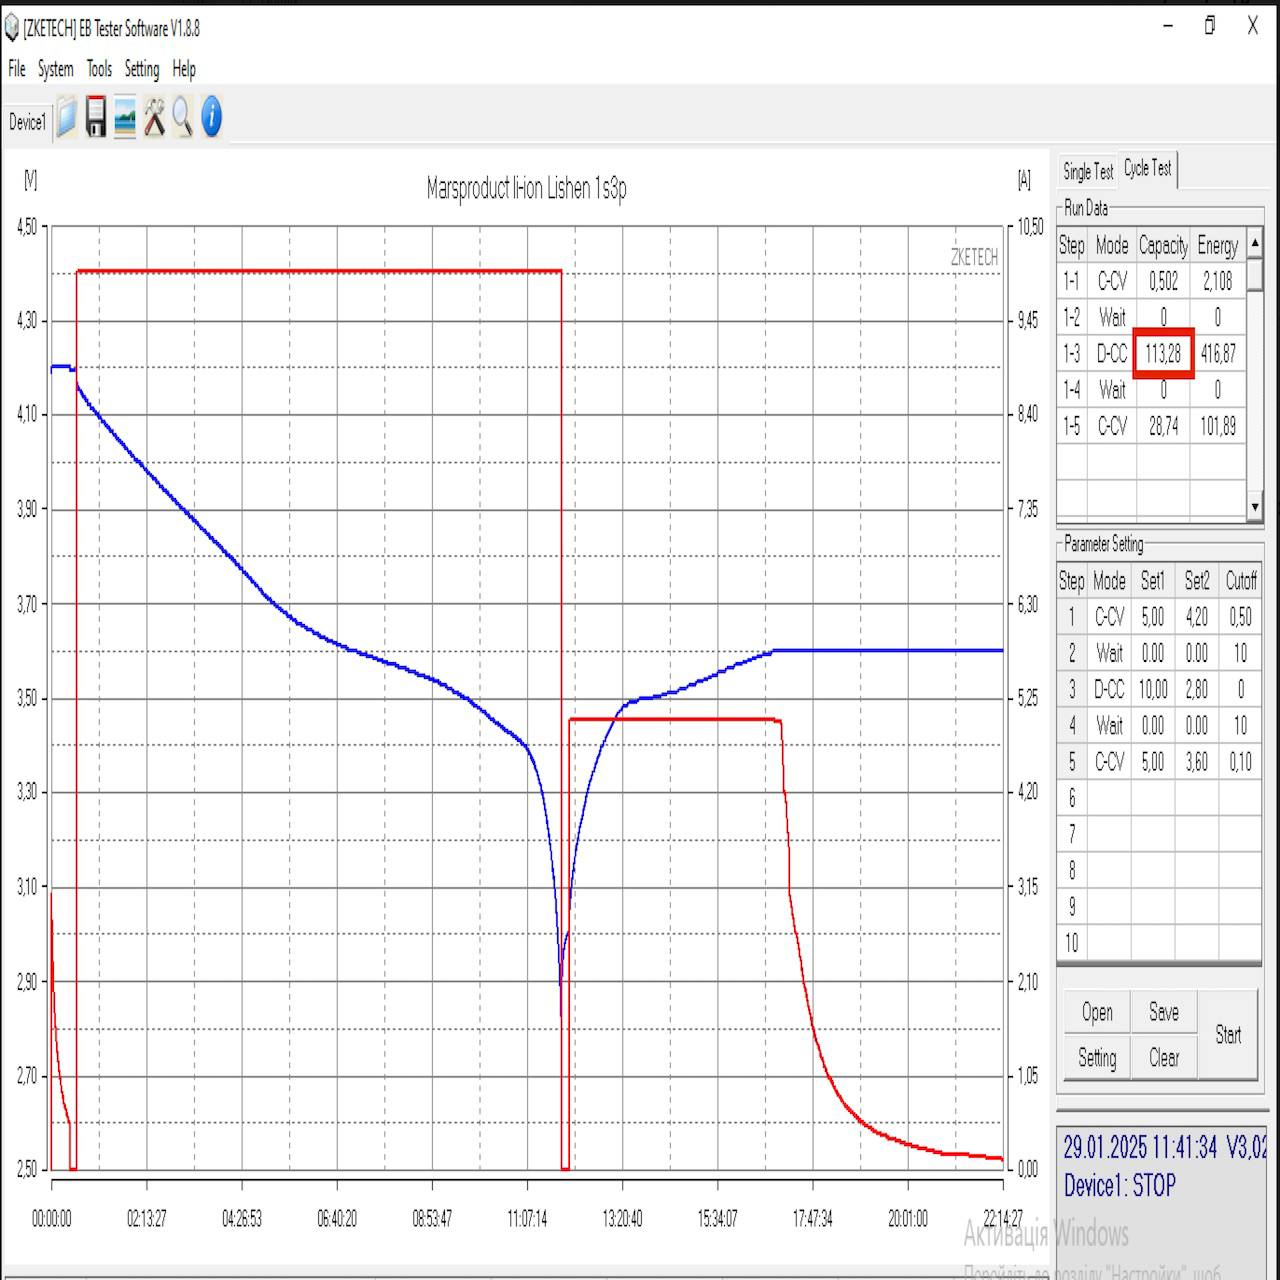
Task: Select the 0,10 Cutoff cell in step 5
Action: [1241, 762]
